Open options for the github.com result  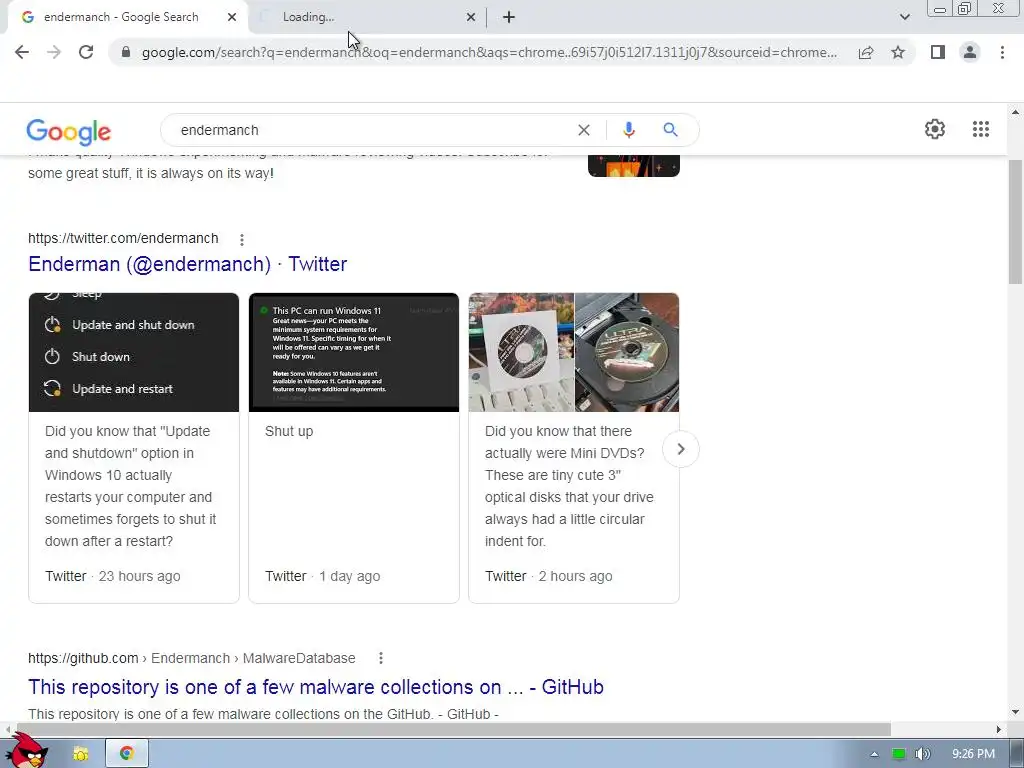381,658
